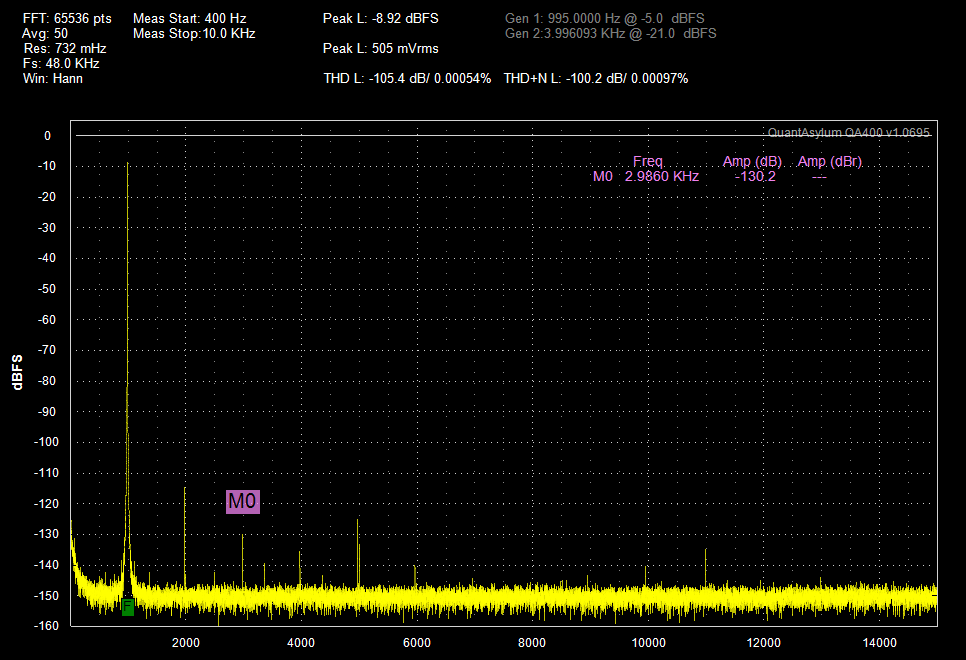Image resolution: width=966 pixels, height=660 pixels.
Task: Click the Meas Stop: 10.0 KHz text
Action: click(x=194, y=34)
